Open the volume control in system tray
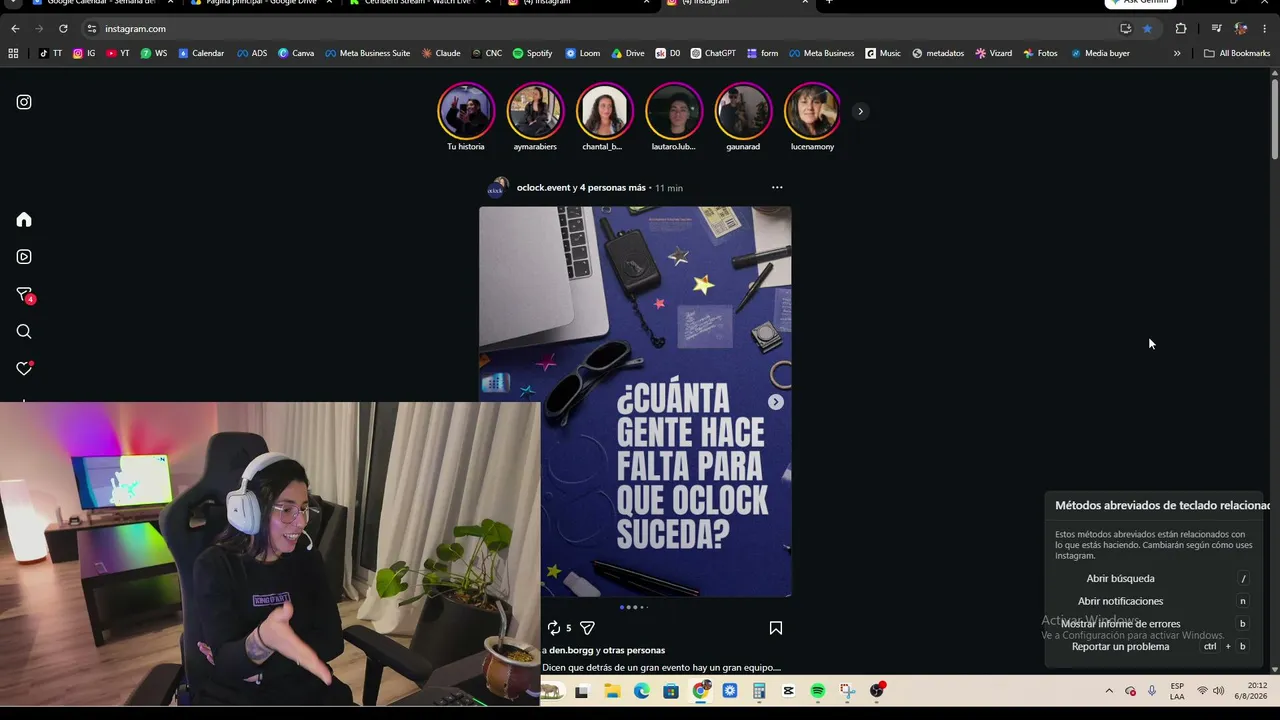The height and width of the screenshot is (720, 1280). pos(1218,691)
